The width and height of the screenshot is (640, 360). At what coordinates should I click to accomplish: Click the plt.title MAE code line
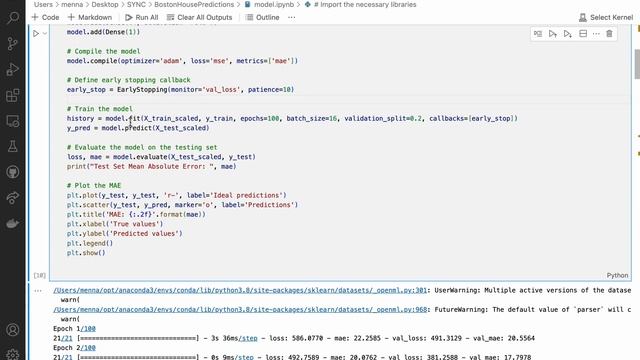click(136, 214)
